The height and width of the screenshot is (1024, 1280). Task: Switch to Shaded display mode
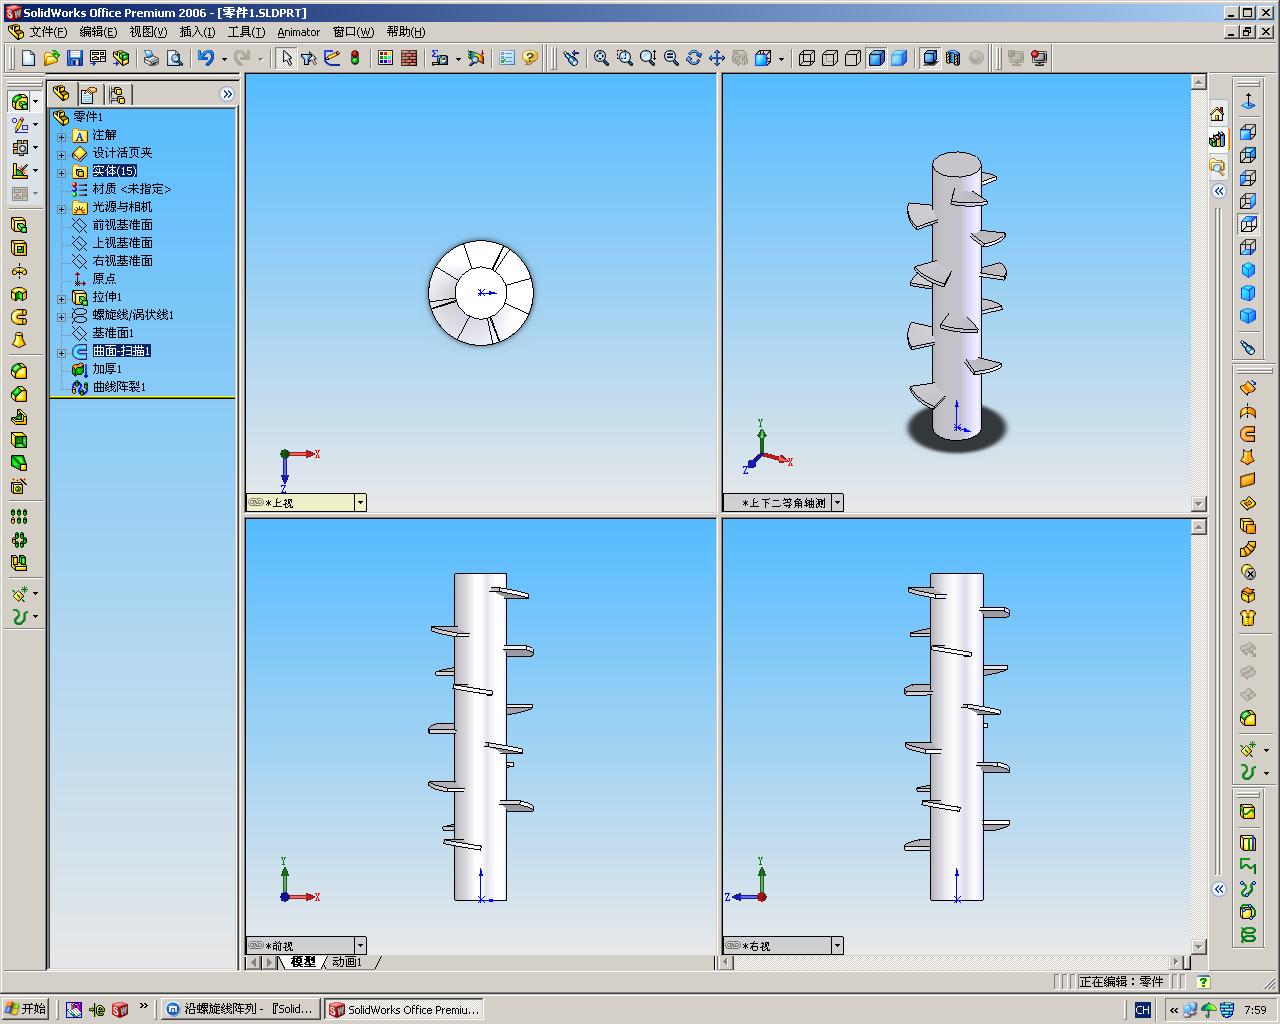[x=899, y=58]
